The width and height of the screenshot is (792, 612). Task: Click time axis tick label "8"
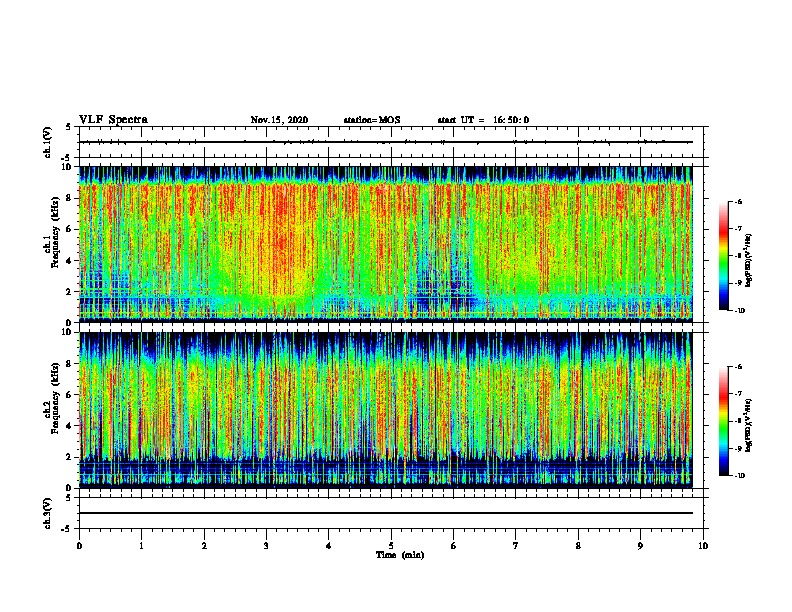pyautogui.click(x=578, y=546)
